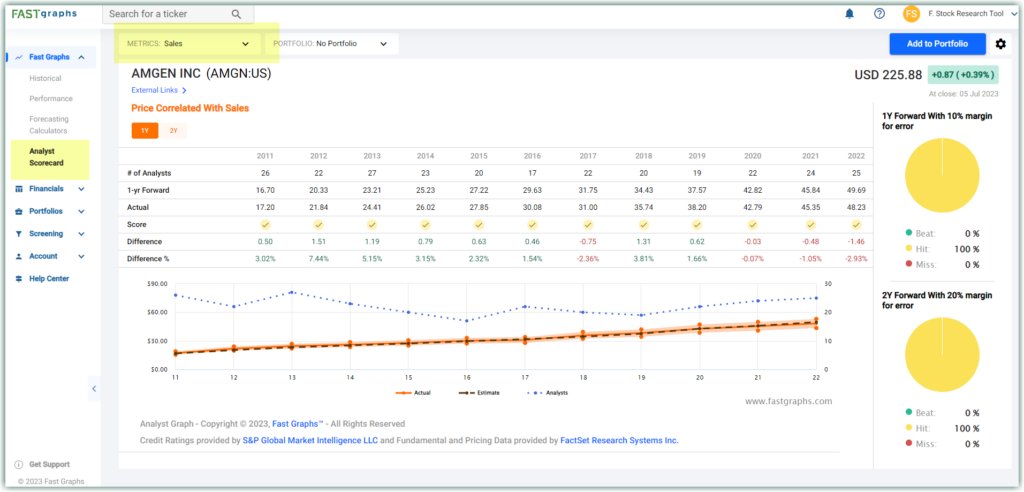
Task: Click the green +0.87 price change badge
Action: pos(963,75)
